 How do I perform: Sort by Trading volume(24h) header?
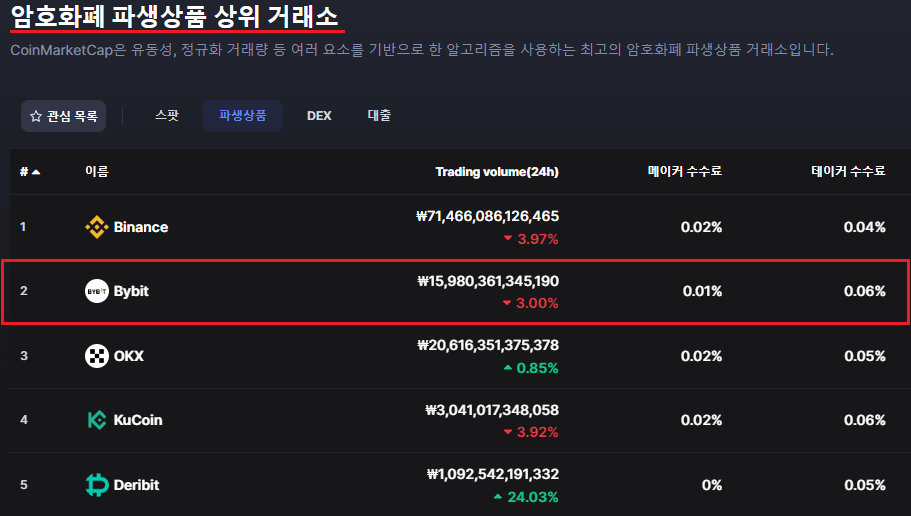[497, 171]
